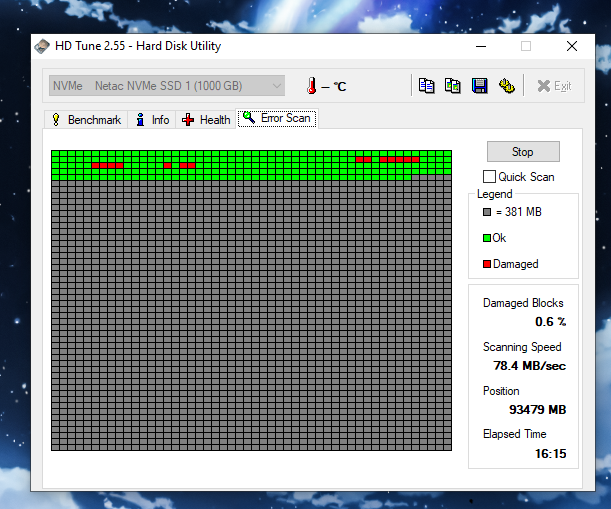Image resolution: width=611 pixels, height=509 pixels.
Task: Enable the Quick Scan checkbox
Action: click(489, 177)
